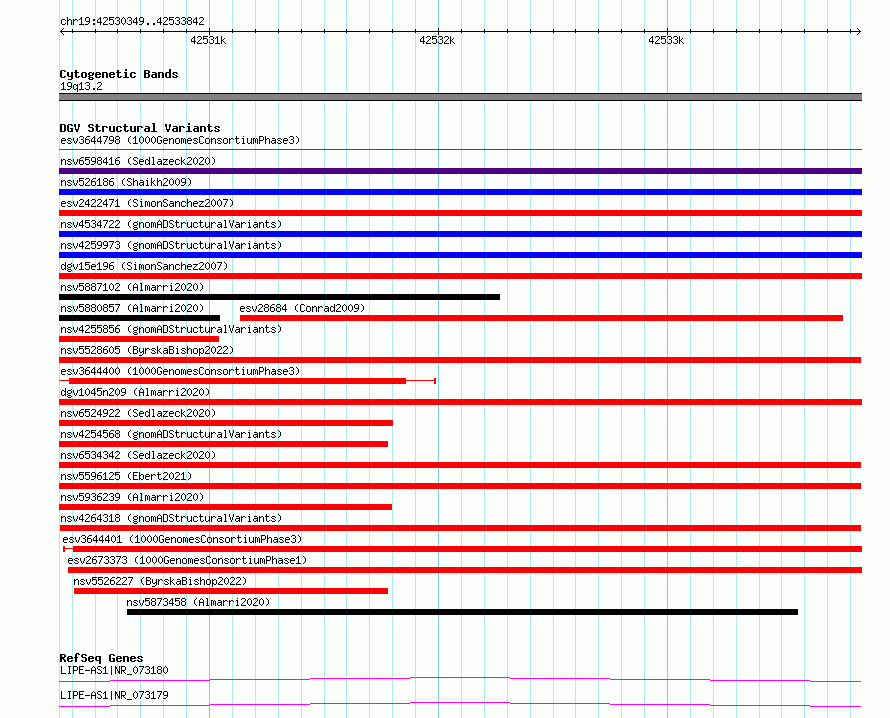Click the blue bar of nsv4534722
This screenshot has height=718, width=890.
pos(460,234)
